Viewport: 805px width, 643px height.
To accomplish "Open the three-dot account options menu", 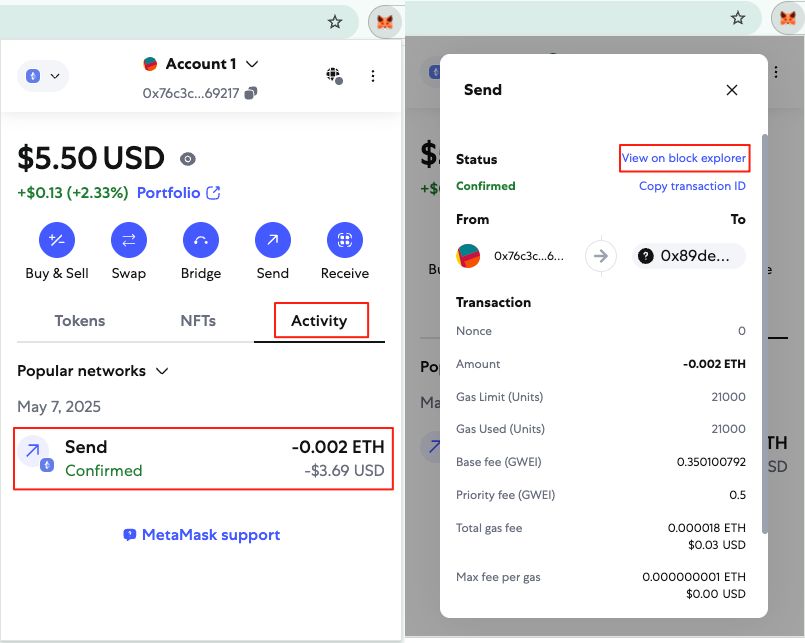I will click(x=372, y=76).
